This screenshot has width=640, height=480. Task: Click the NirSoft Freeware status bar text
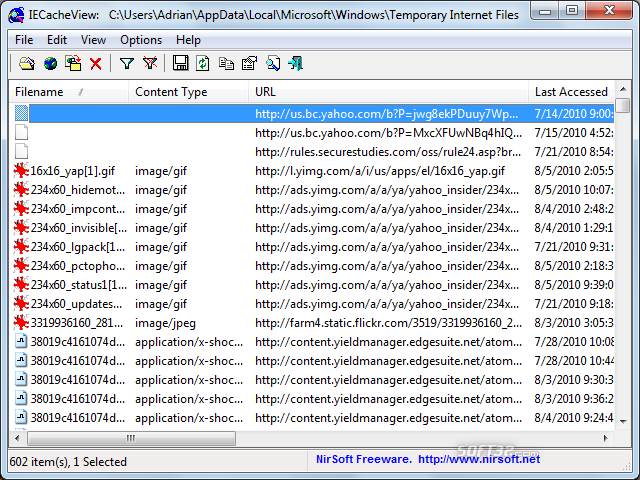tap(364, 459)
